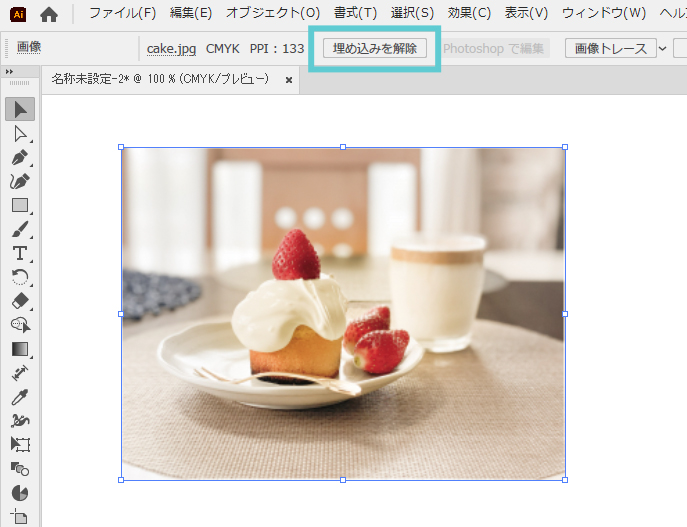Open the オブジェクト(O) menu
The height and width of the screenshot is (527, 687).
(x=273, y=14)
